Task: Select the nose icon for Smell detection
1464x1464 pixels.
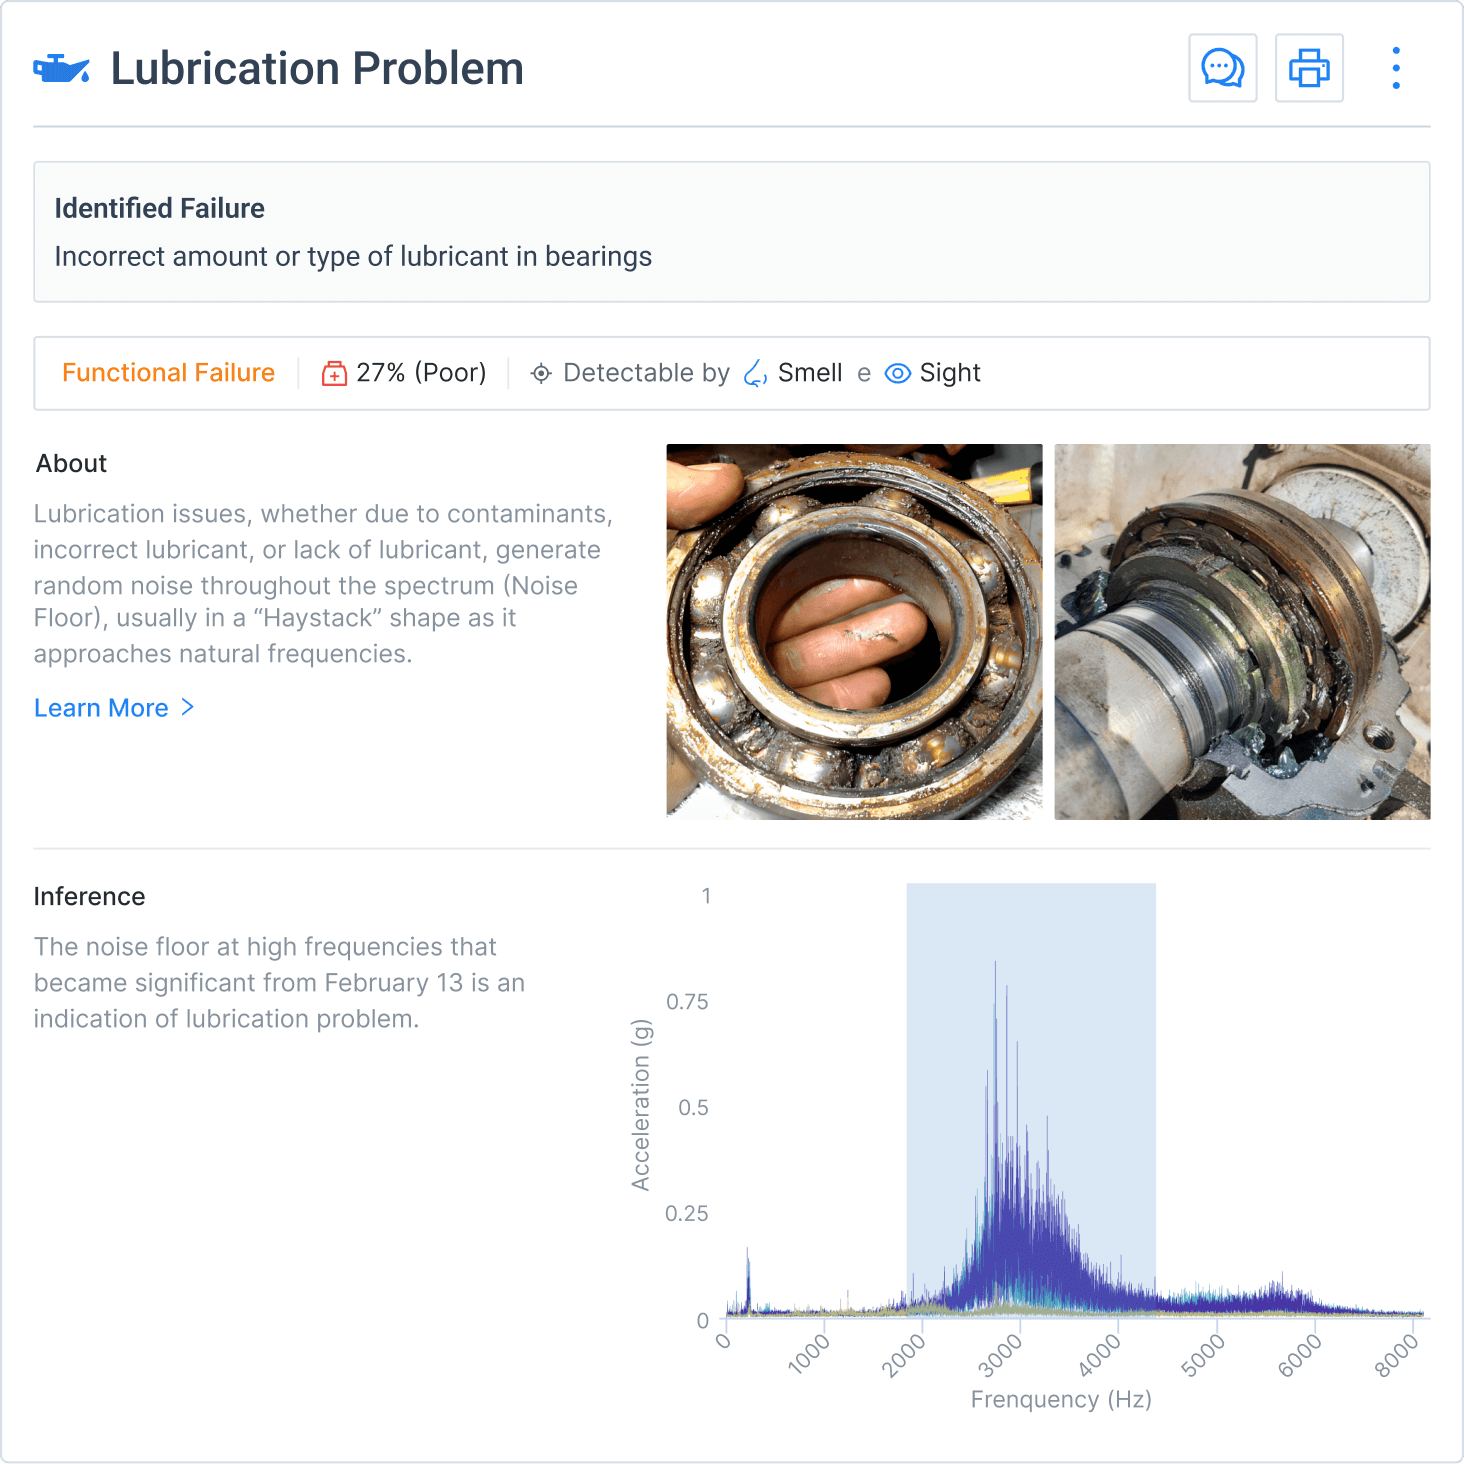Action: tap(754, 373)
